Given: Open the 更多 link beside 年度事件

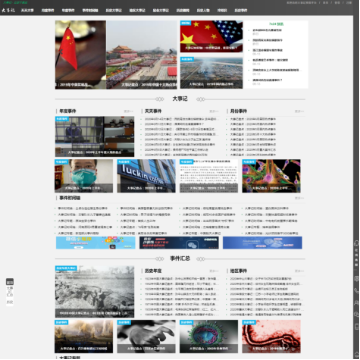Looking at the screenshot, I should [x=128, y=111].
